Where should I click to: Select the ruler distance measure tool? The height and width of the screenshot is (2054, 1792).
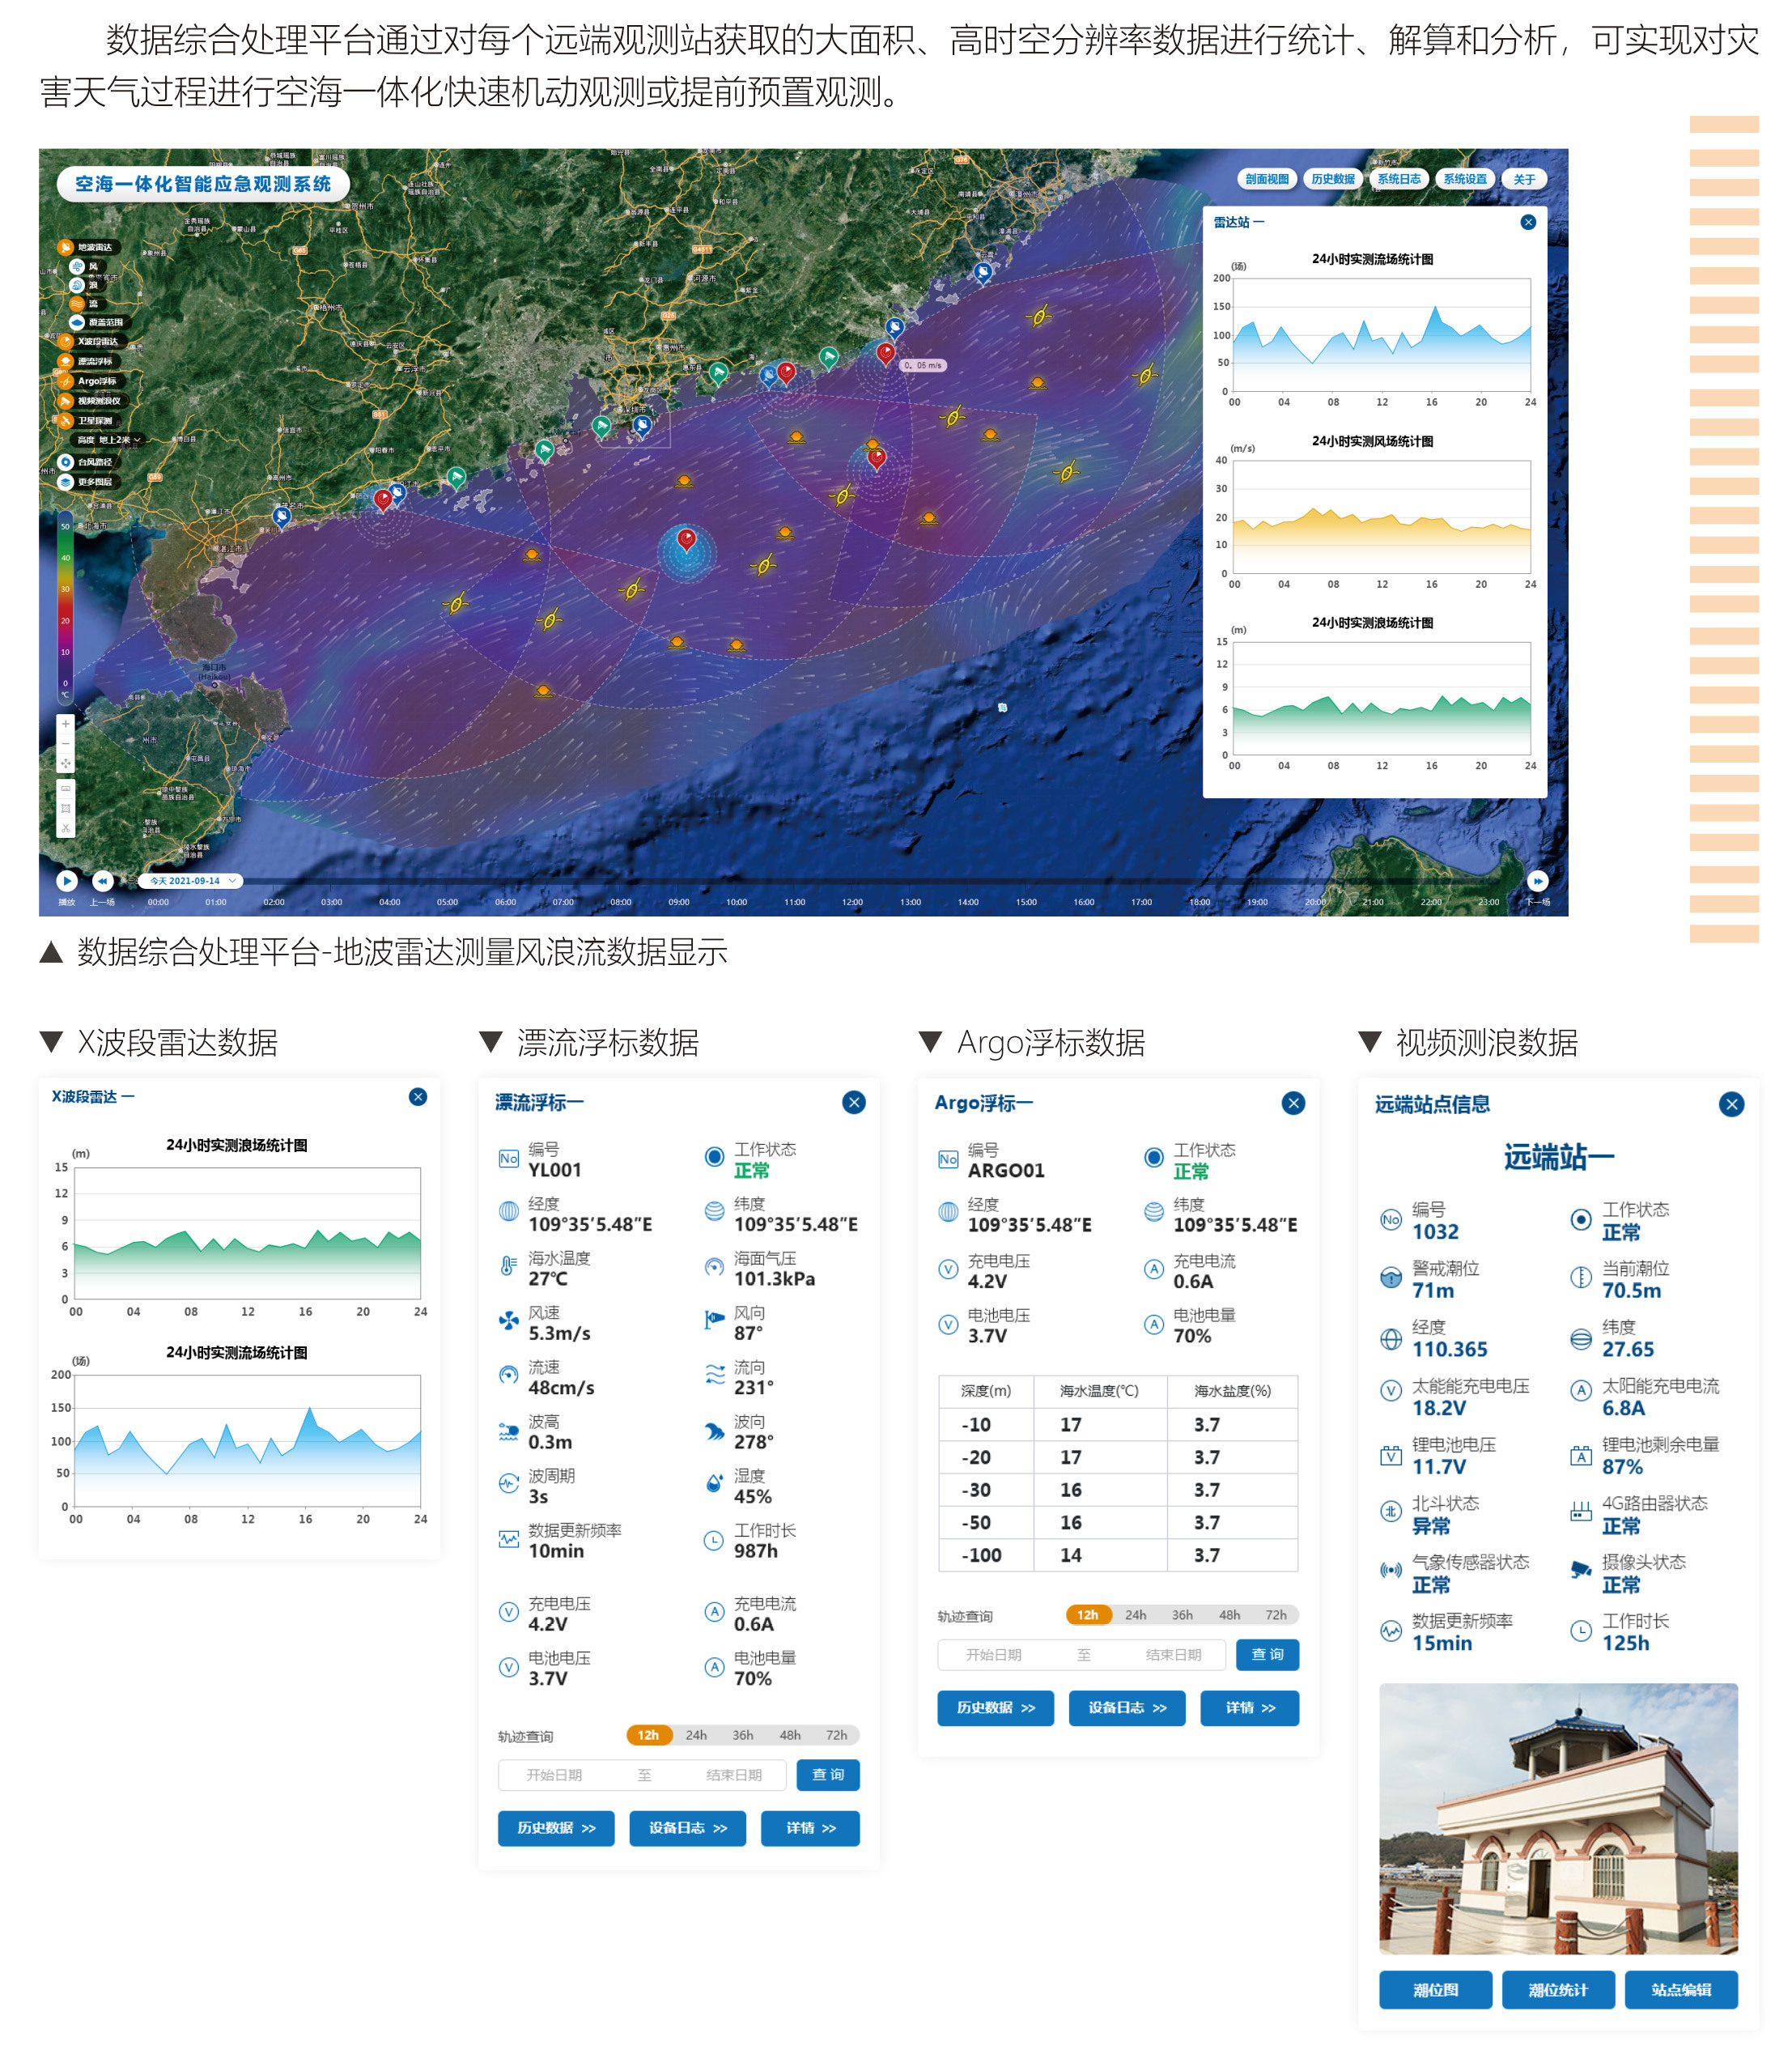tap(65, 788)
